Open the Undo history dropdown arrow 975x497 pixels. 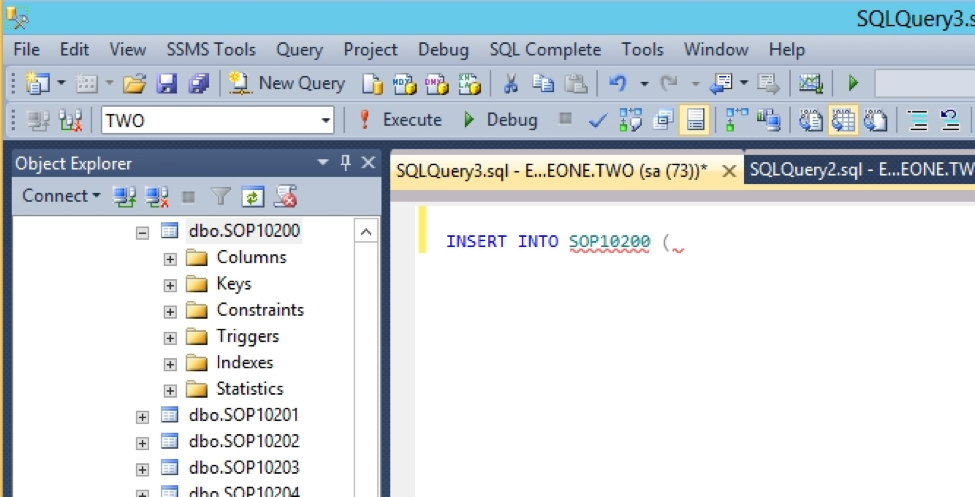click(x=644, y=83)
